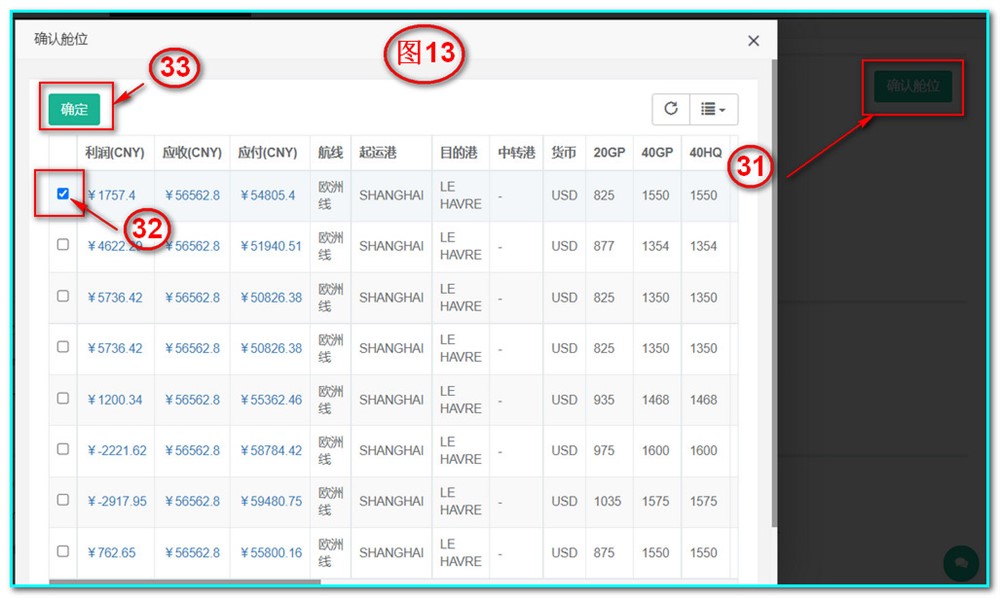Screen dimensions: 1000x598
Task: Click the green 确定 button
Action: pos(74,109)
